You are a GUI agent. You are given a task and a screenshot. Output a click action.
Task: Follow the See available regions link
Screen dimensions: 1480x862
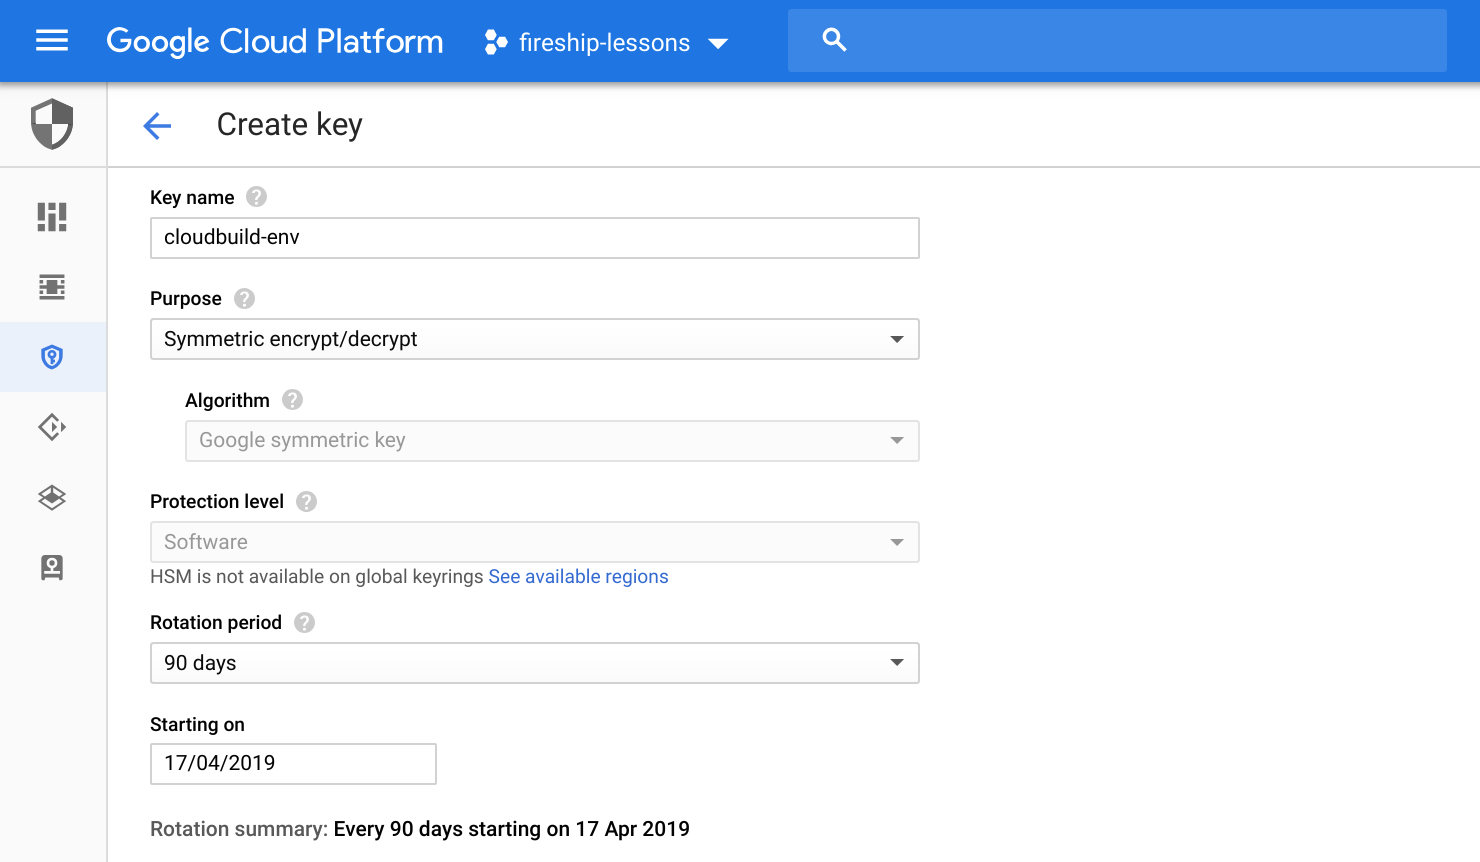point(578,577)
